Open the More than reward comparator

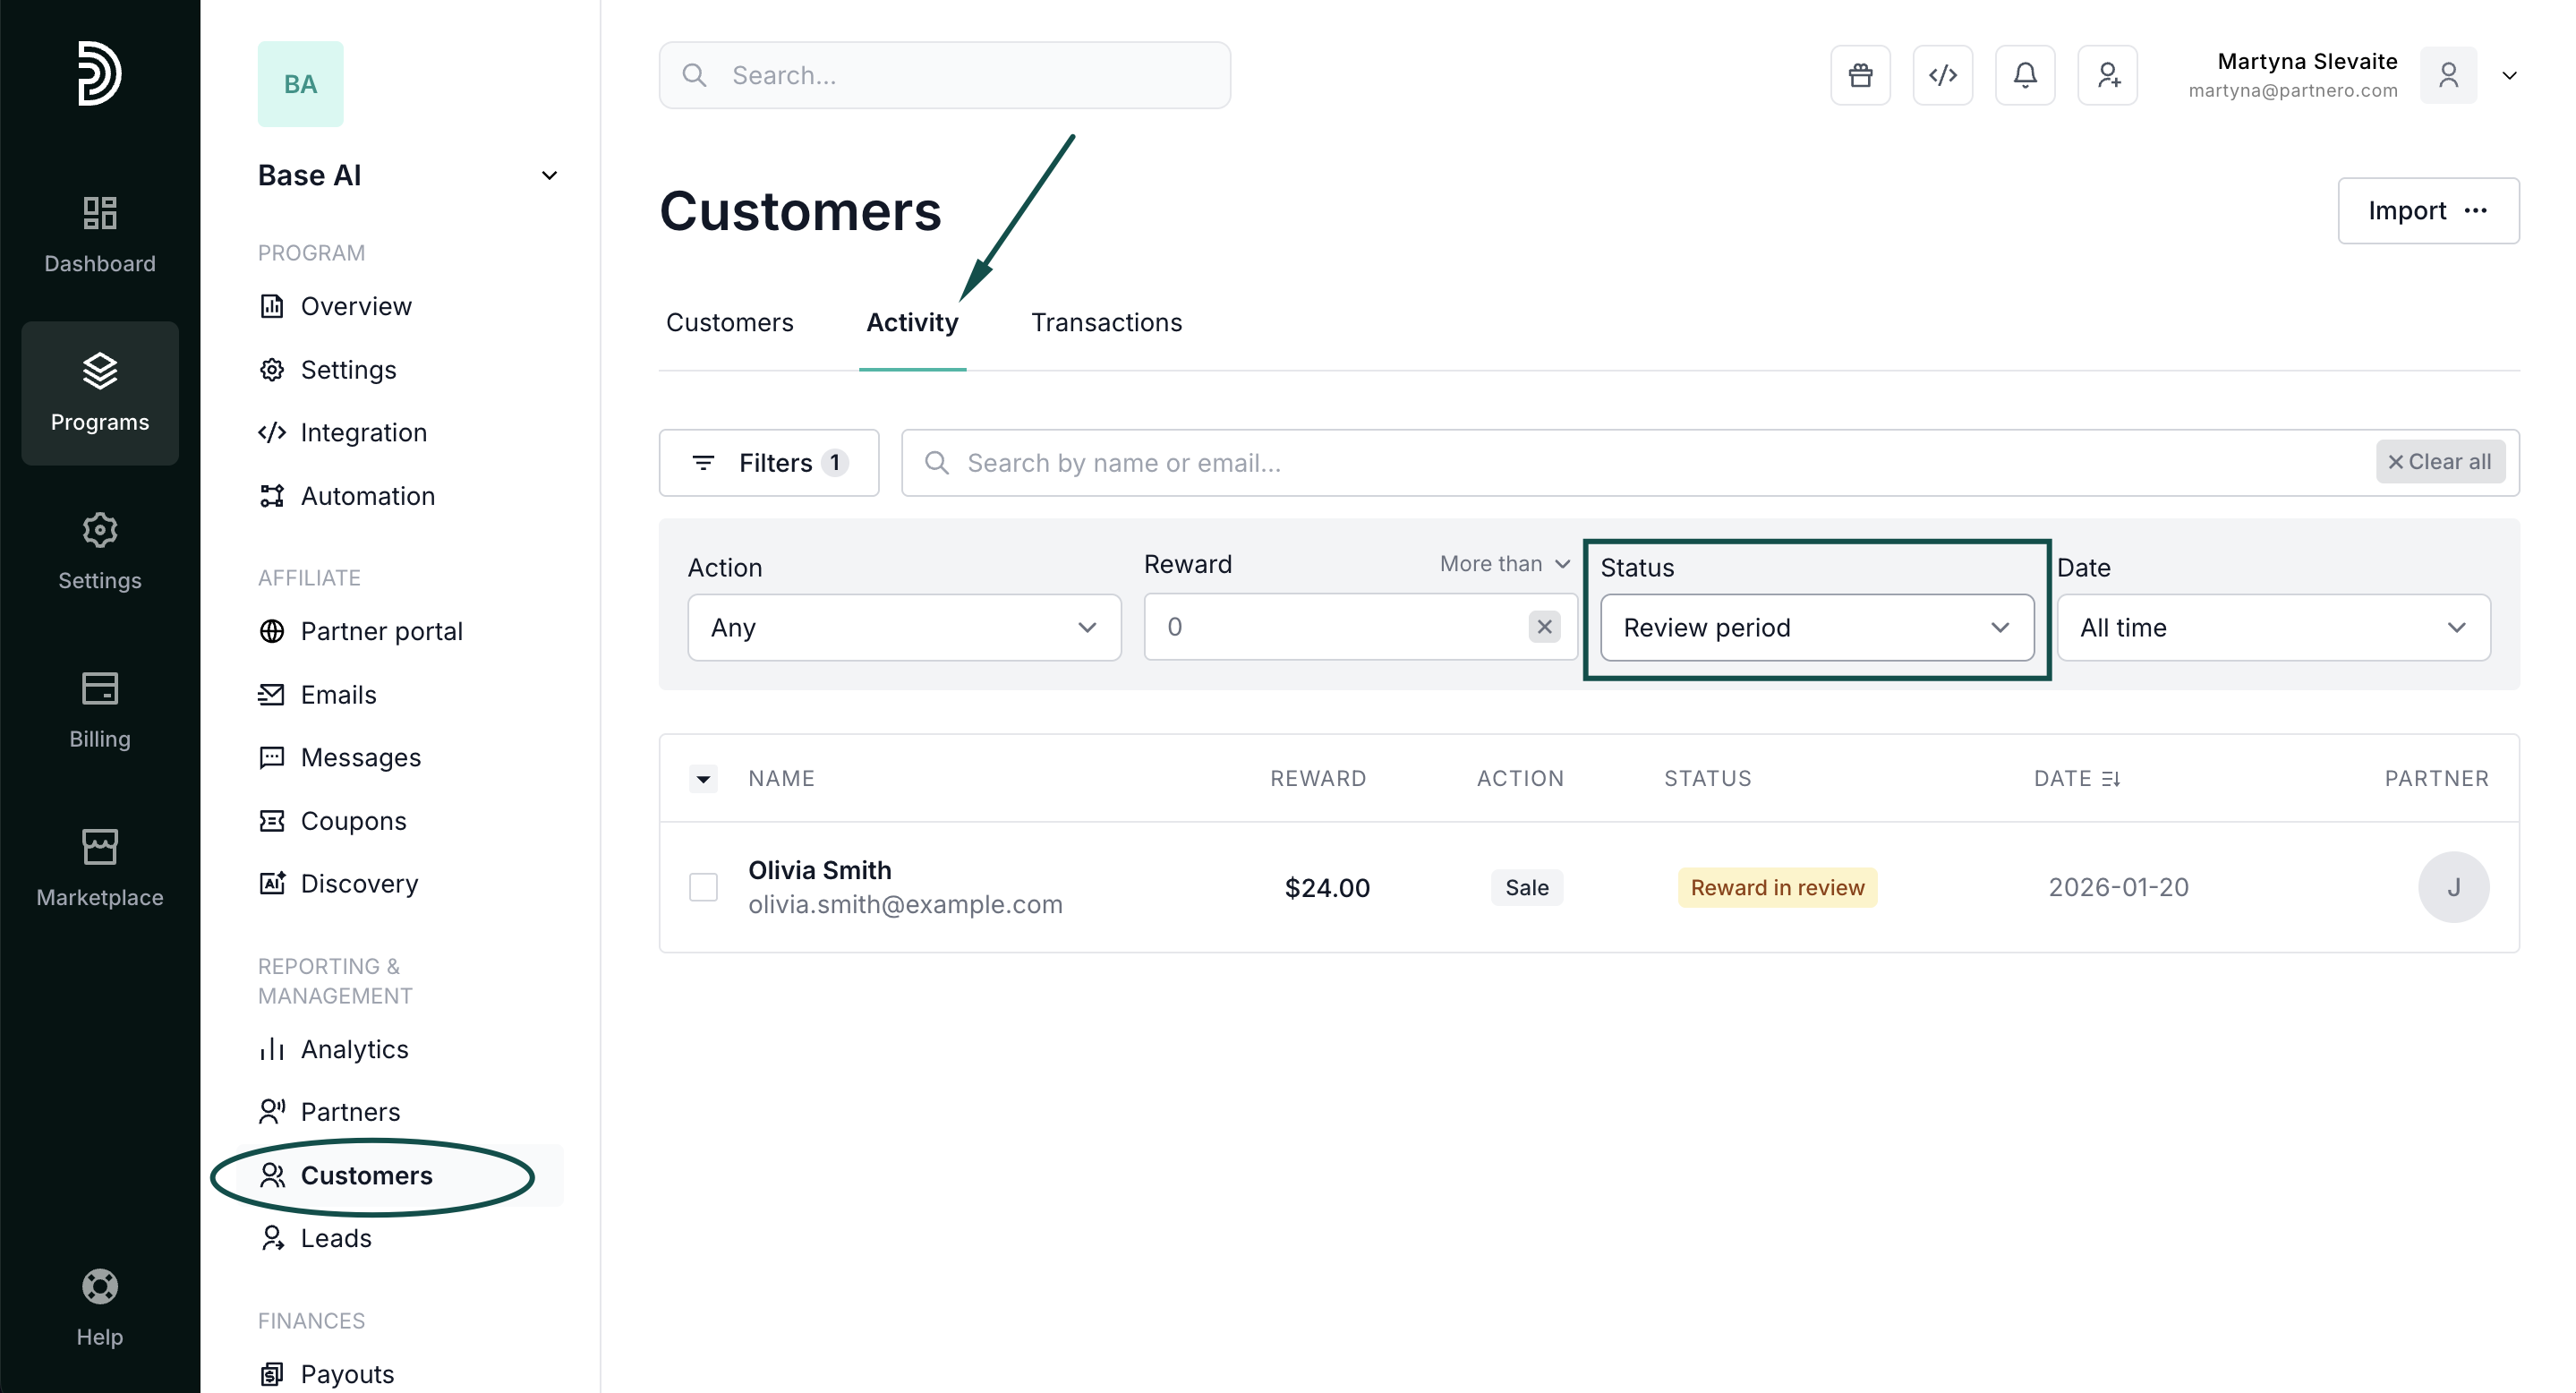click(x=1503, y=564)
